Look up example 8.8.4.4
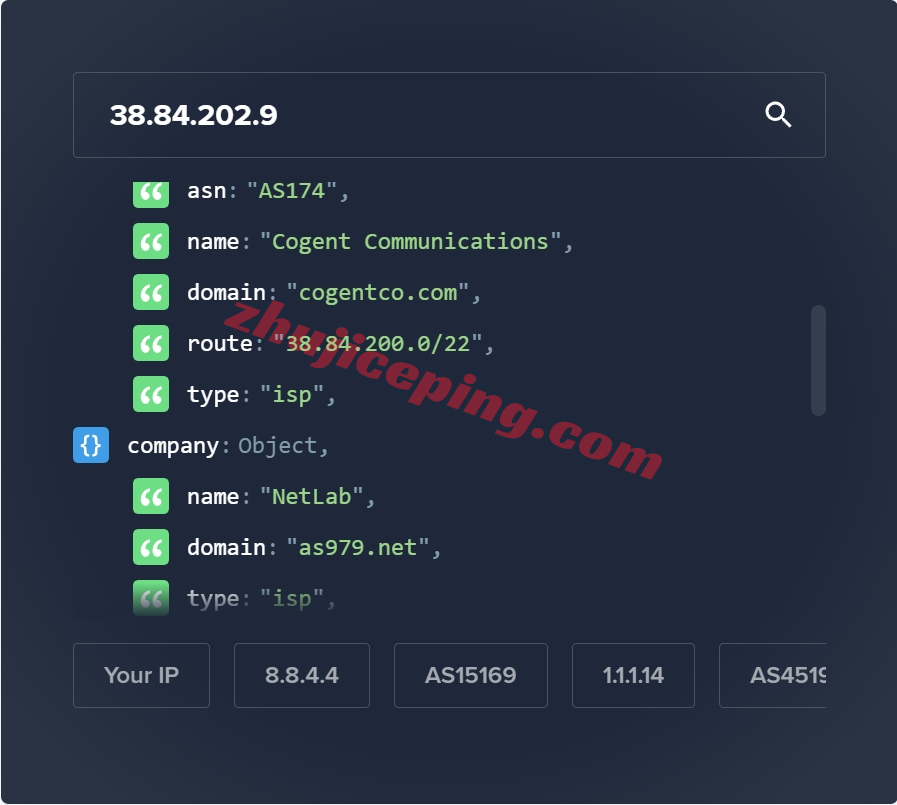Image resolution: width=897 pixels, height=805 pixels. click(301, 676)
